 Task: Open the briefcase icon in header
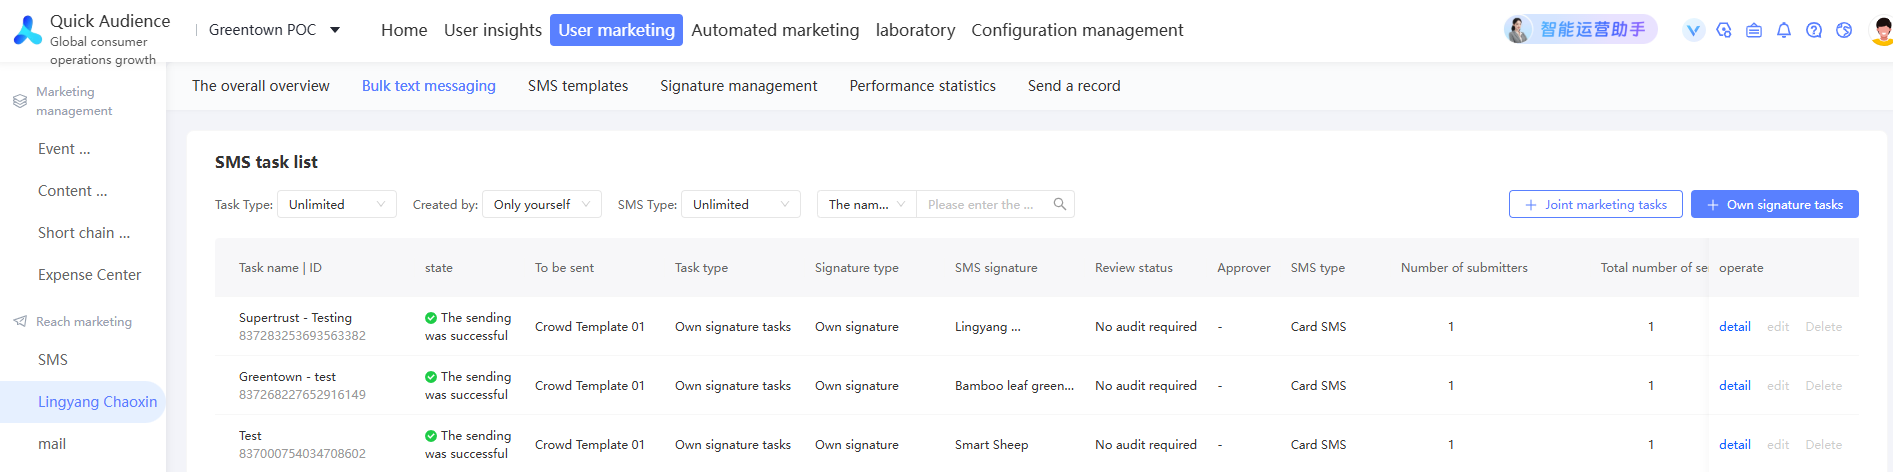pos(1754,30)
